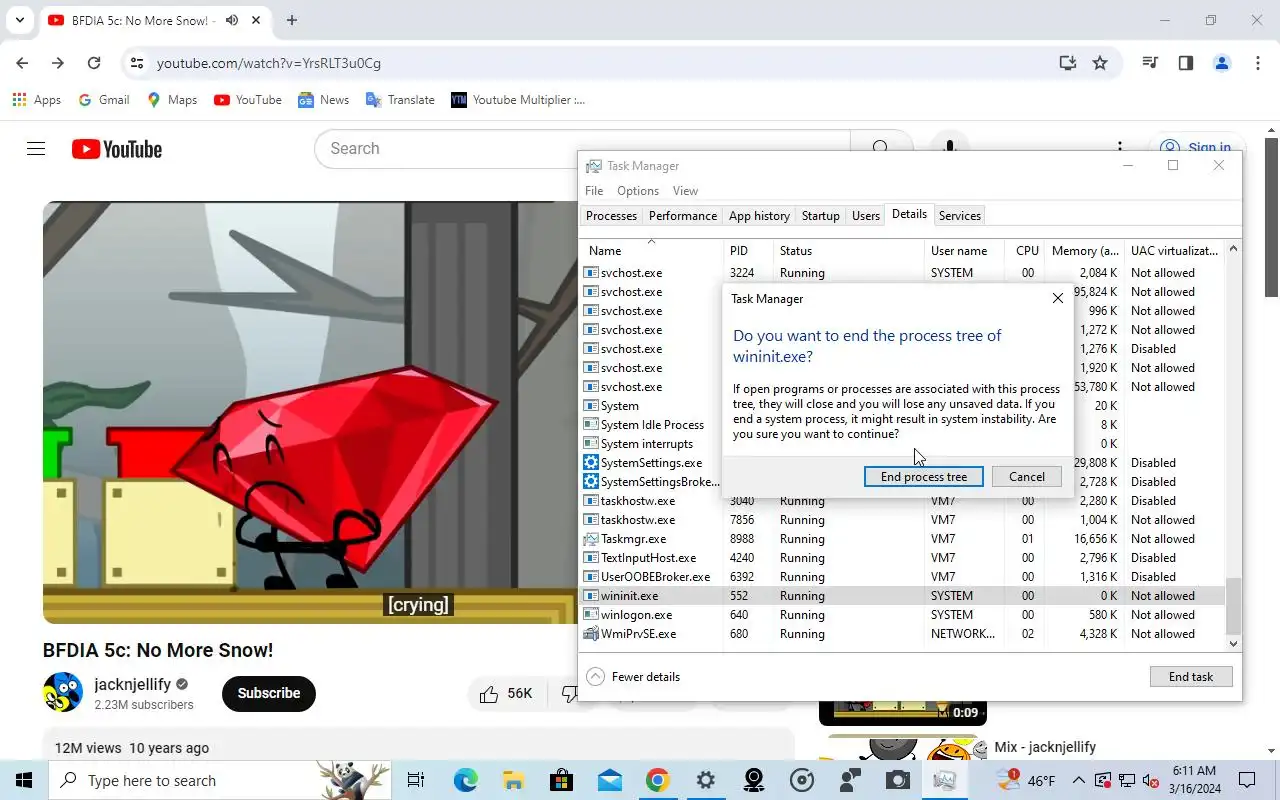Subscribe to jacknjellify channel
The height and width of the screenshot is (800, 1280).
(269, 693)
